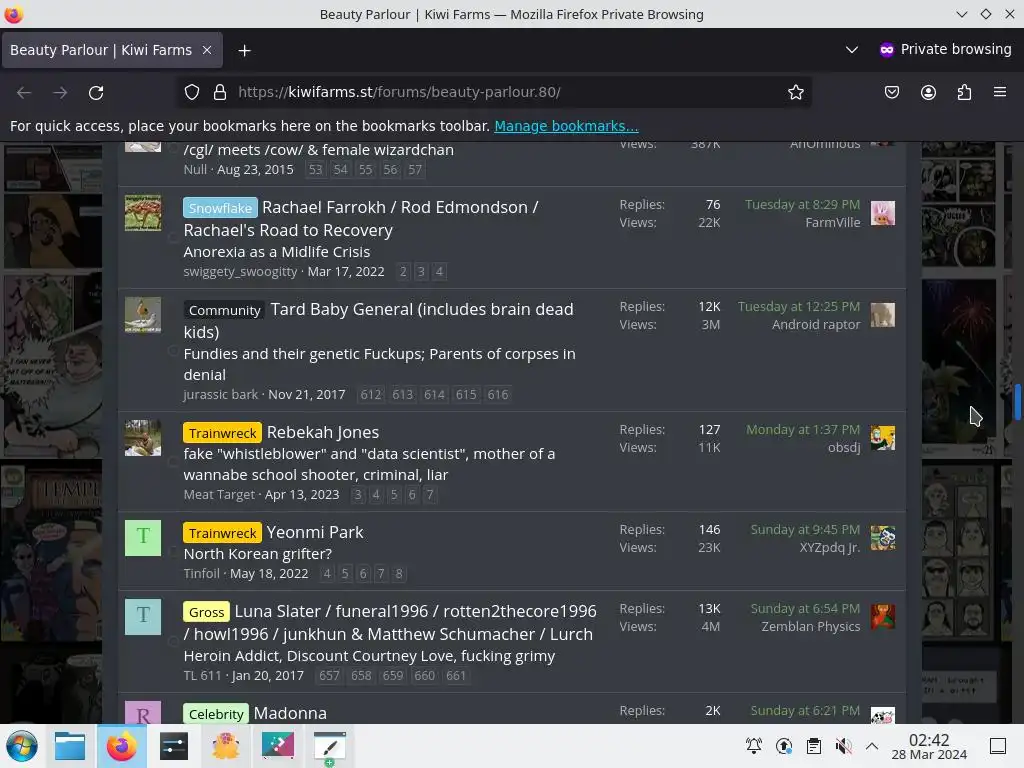Open page 57 of /cgl/ meets /cow/ thread
Image resolution: width=1024 pixels, height=768 pixels.
click(x=415, y=170)
